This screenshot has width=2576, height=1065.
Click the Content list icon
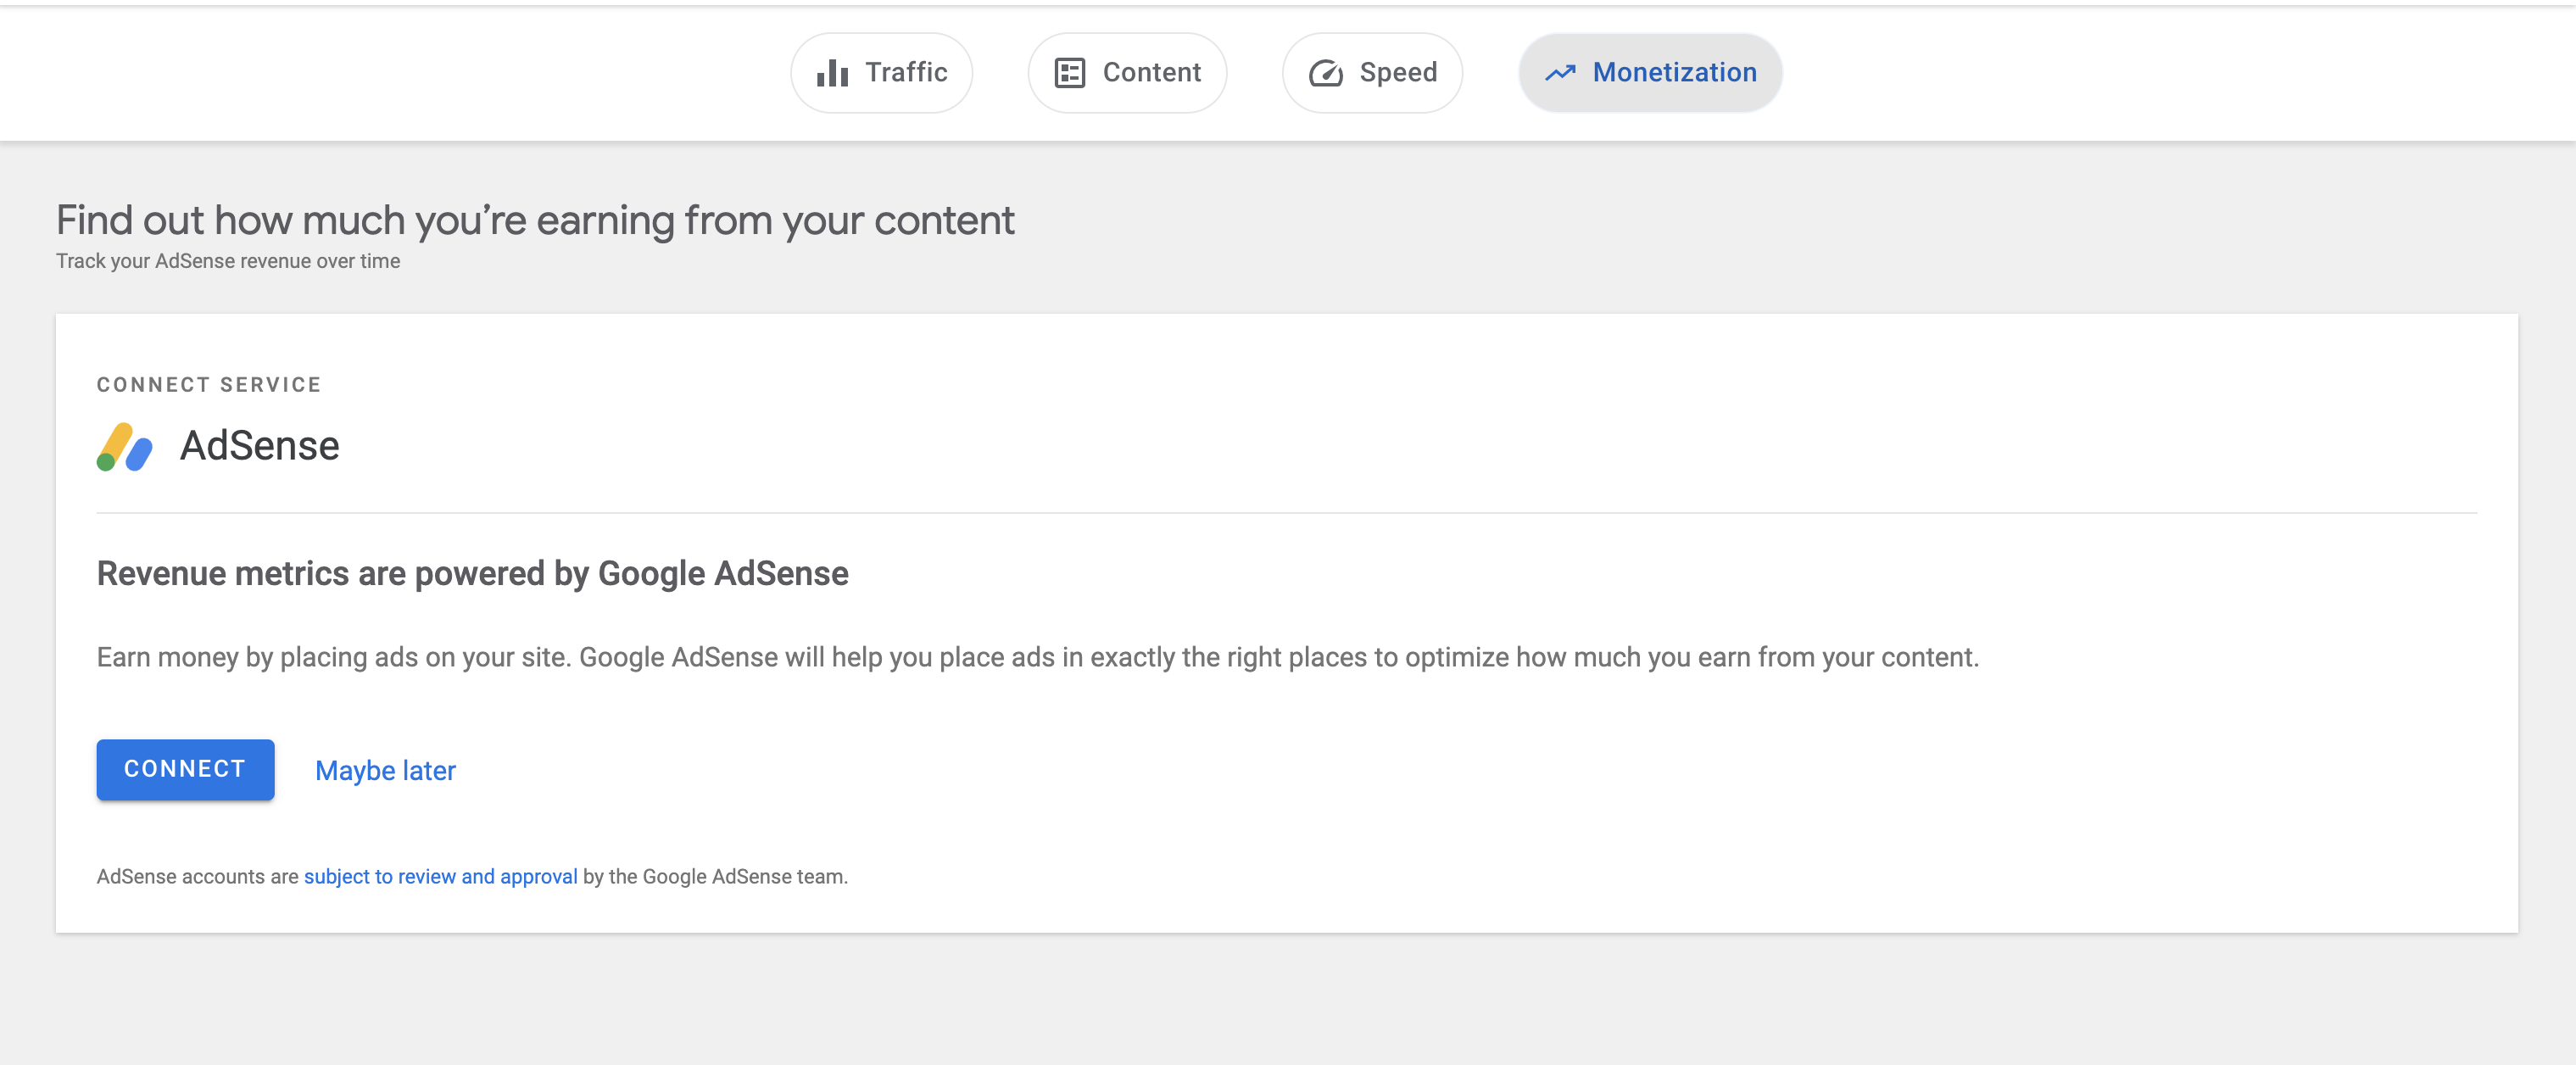click(1069, 72)
